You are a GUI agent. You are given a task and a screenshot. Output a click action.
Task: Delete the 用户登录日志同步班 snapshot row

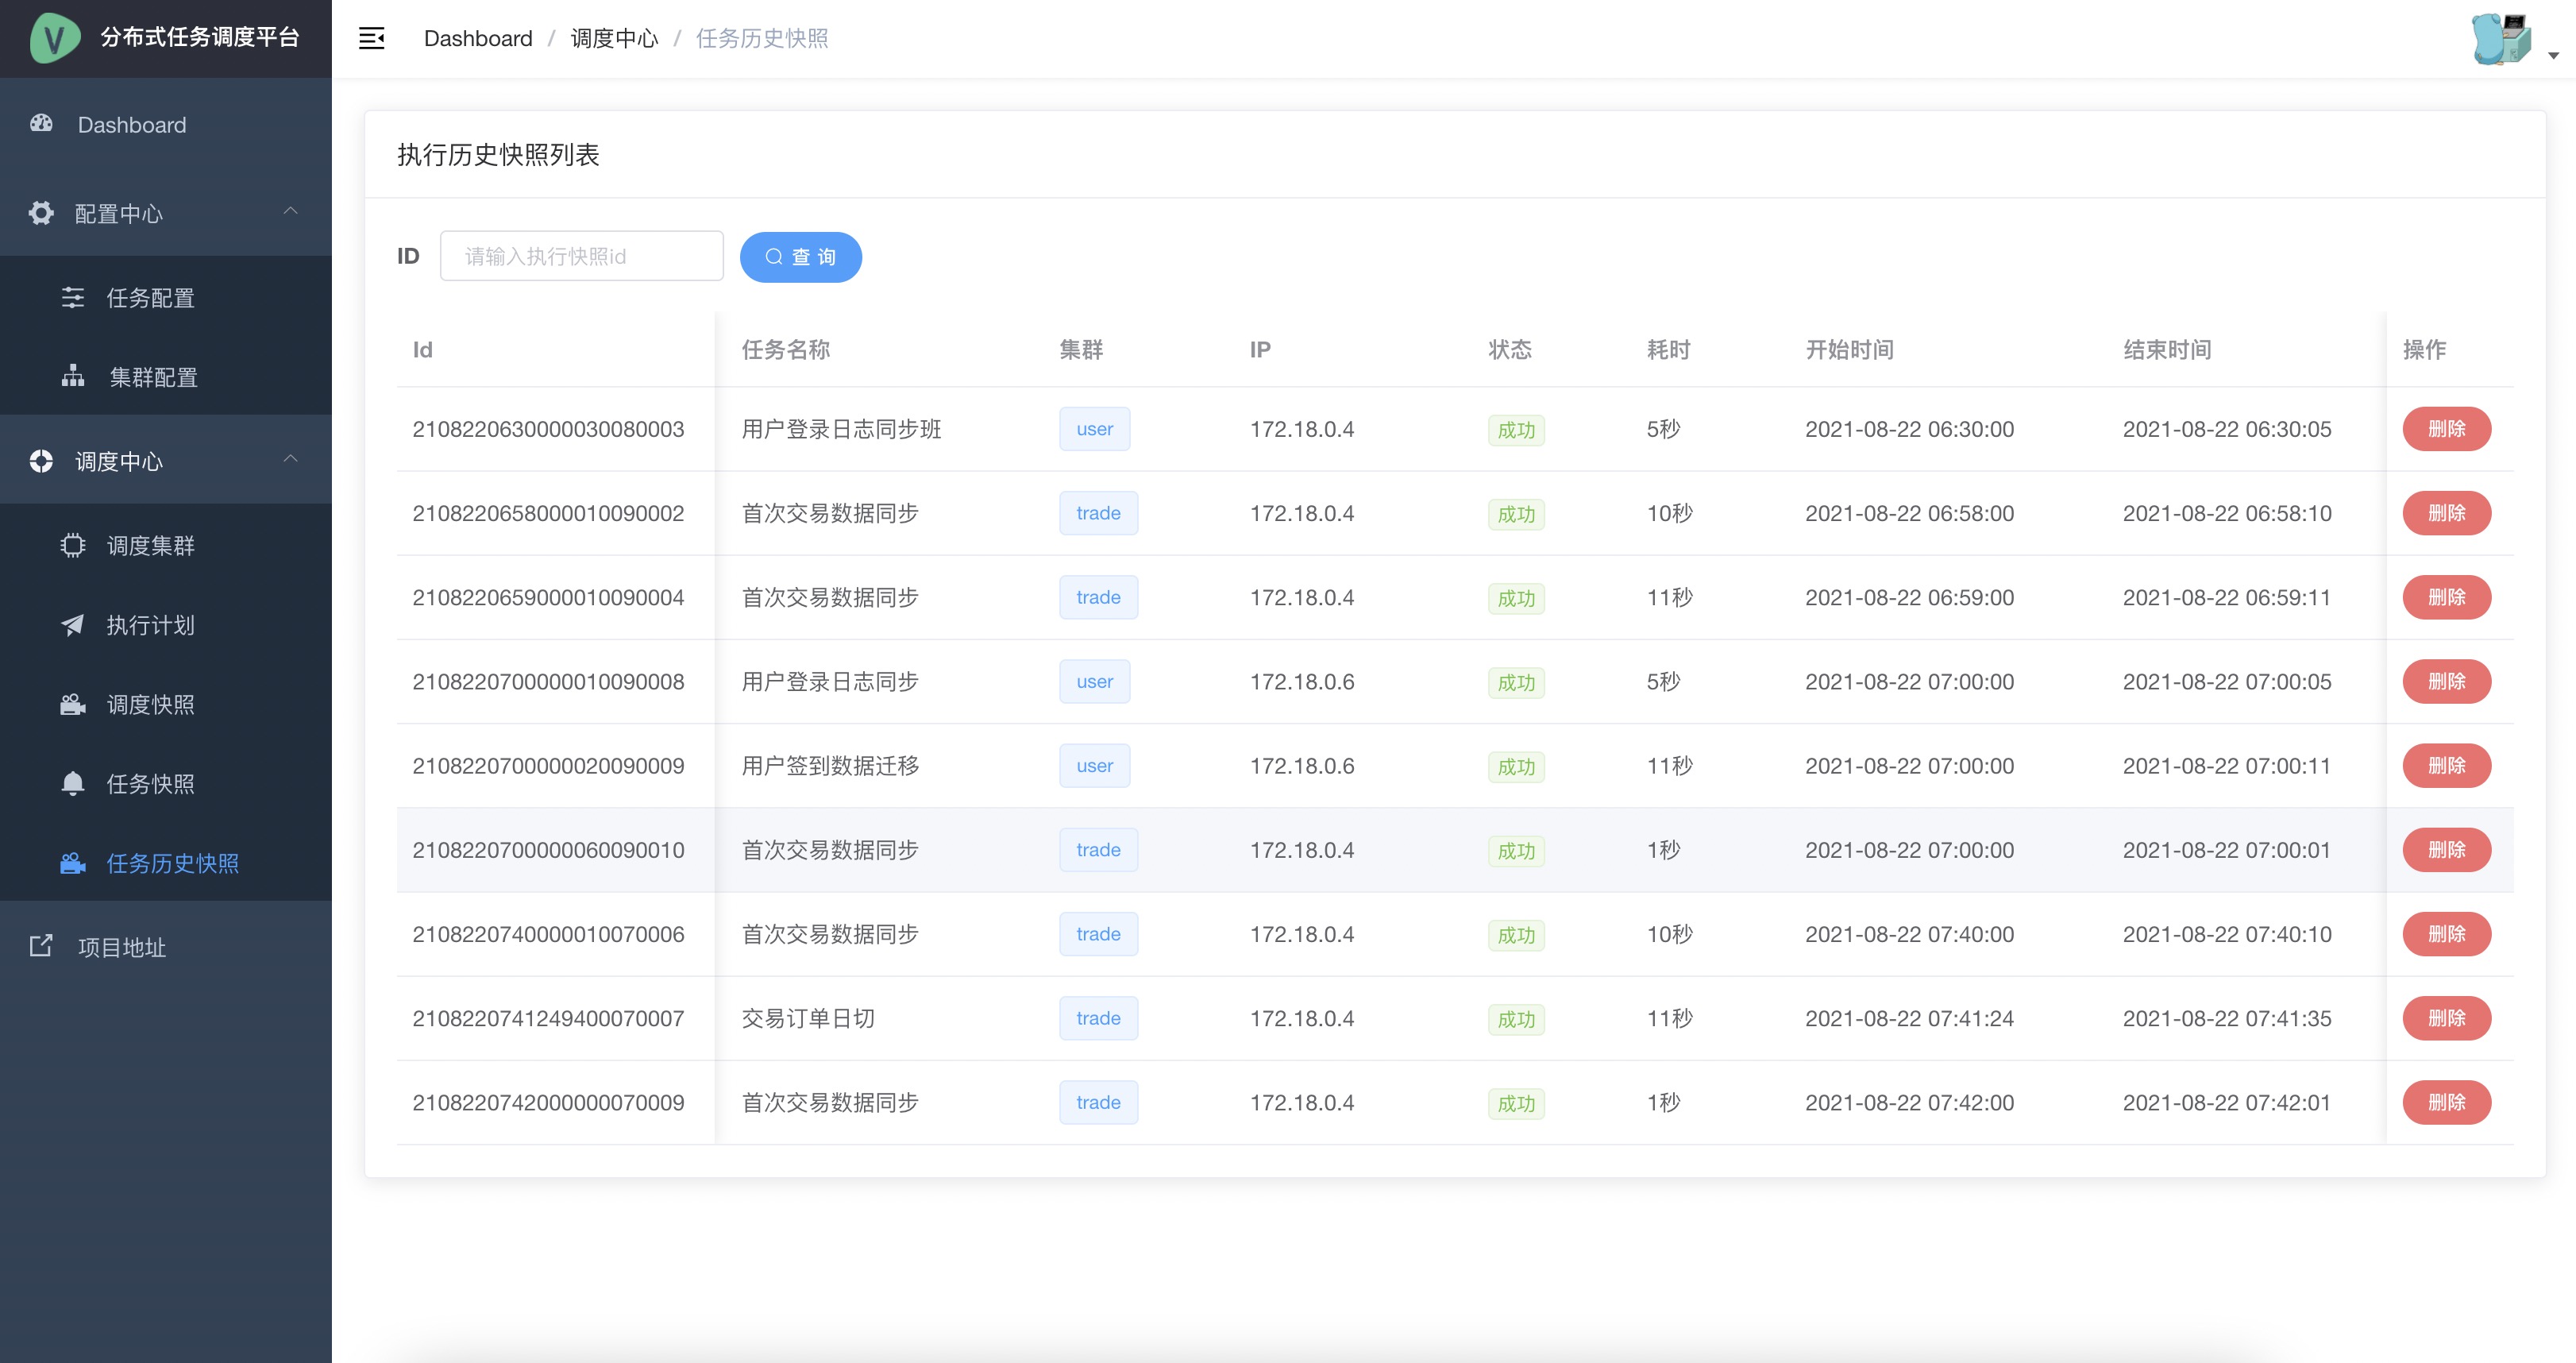(2446, 429)
